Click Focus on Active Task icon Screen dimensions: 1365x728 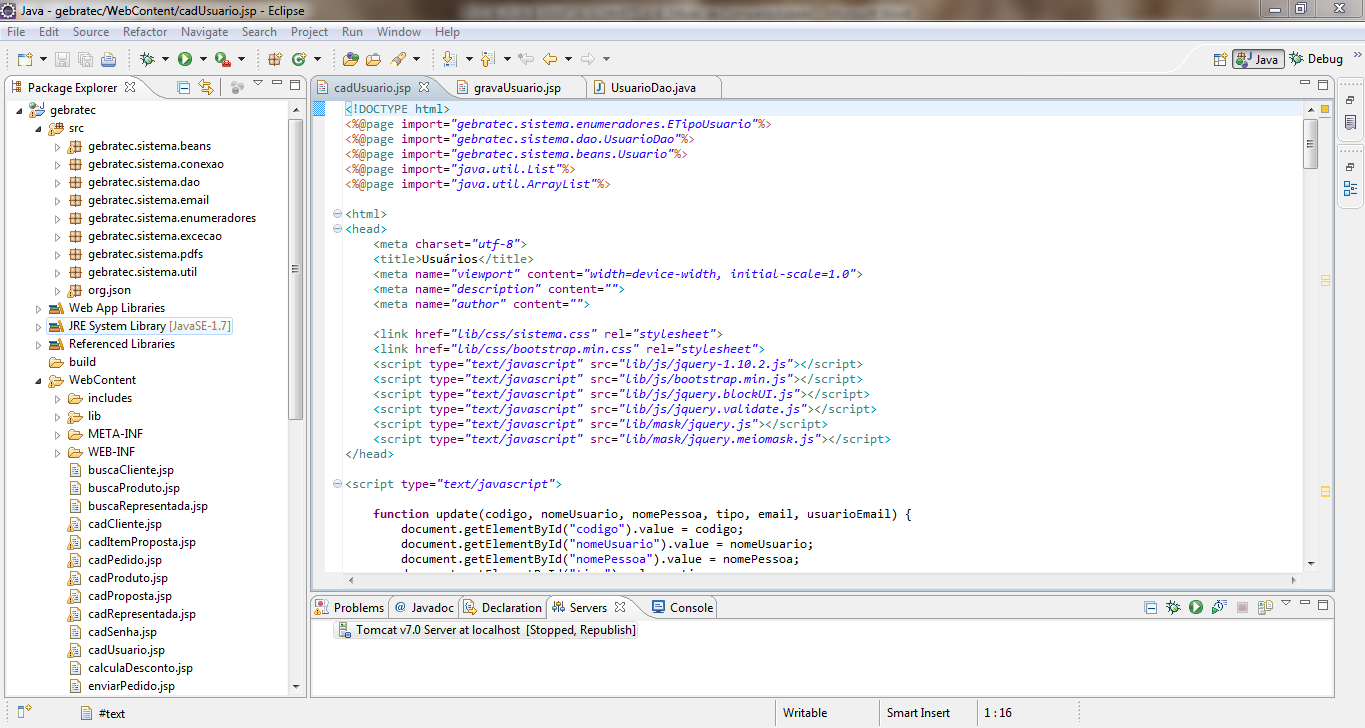coord(237,87)
